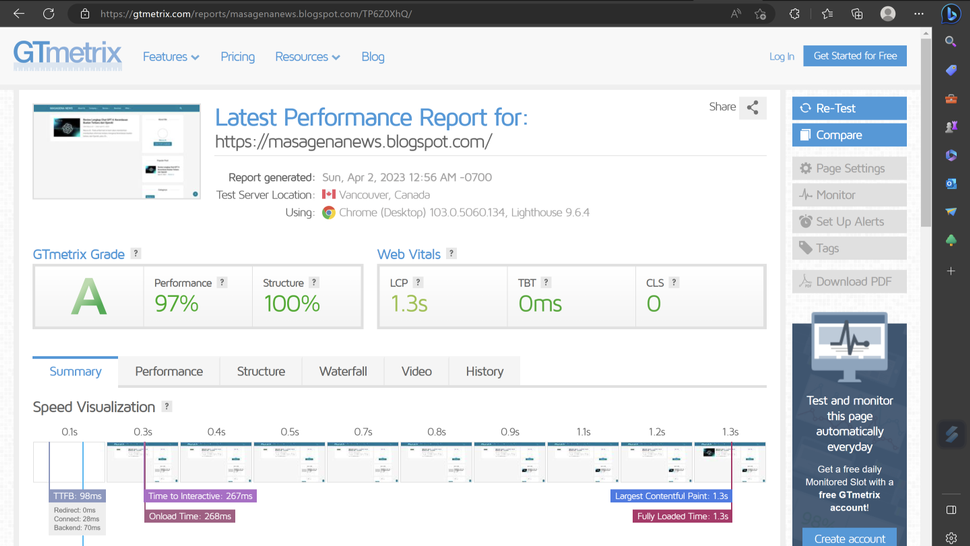Open the Pricing page
The image size is (970, 546).
click(238, 56)
